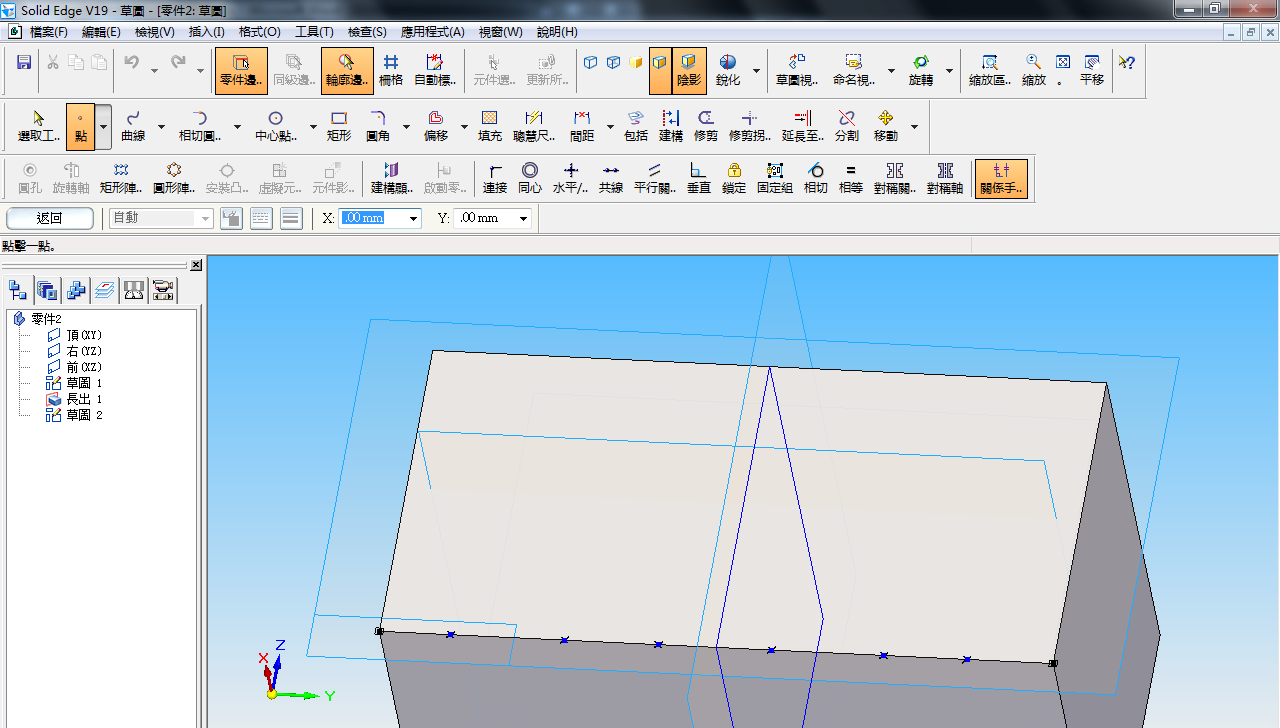Toggle the 銳化 sharpen display option
The image size is (1280, 728).
click(727, 71)
